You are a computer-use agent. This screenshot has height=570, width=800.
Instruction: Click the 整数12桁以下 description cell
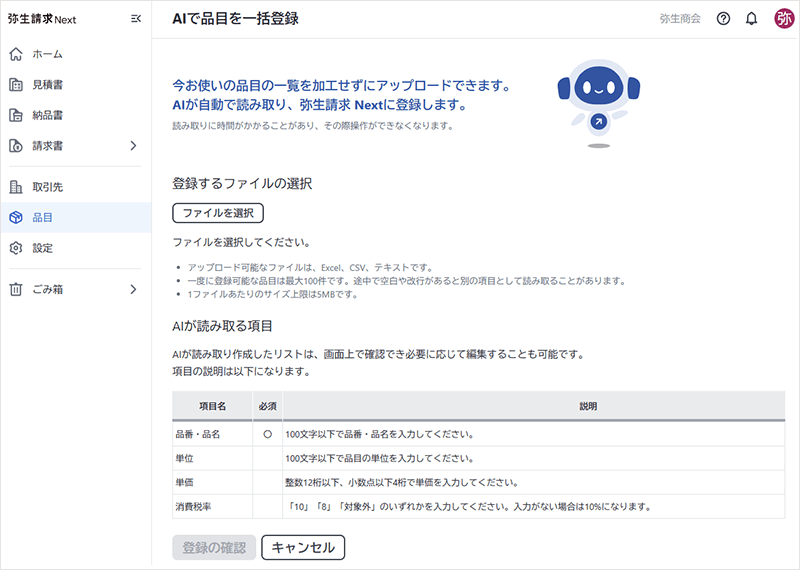click(x=534, y=482)
